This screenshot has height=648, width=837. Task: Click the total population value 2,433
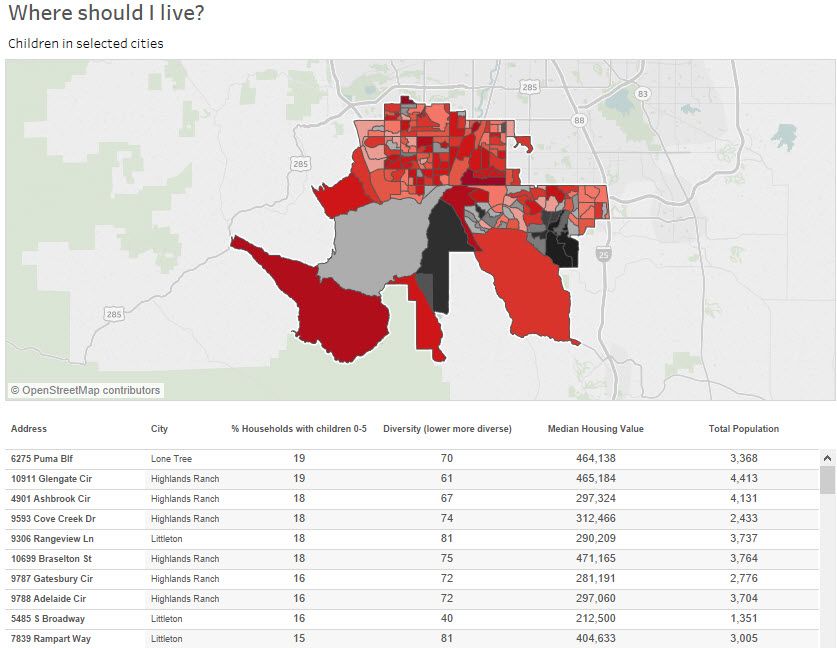[744, 518]
